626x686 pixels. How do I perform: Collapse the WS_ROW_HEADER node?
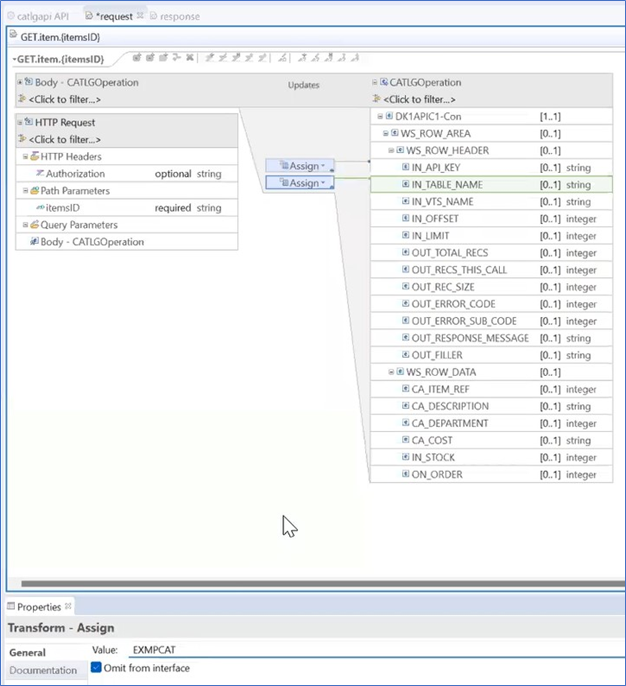[391, 150]
